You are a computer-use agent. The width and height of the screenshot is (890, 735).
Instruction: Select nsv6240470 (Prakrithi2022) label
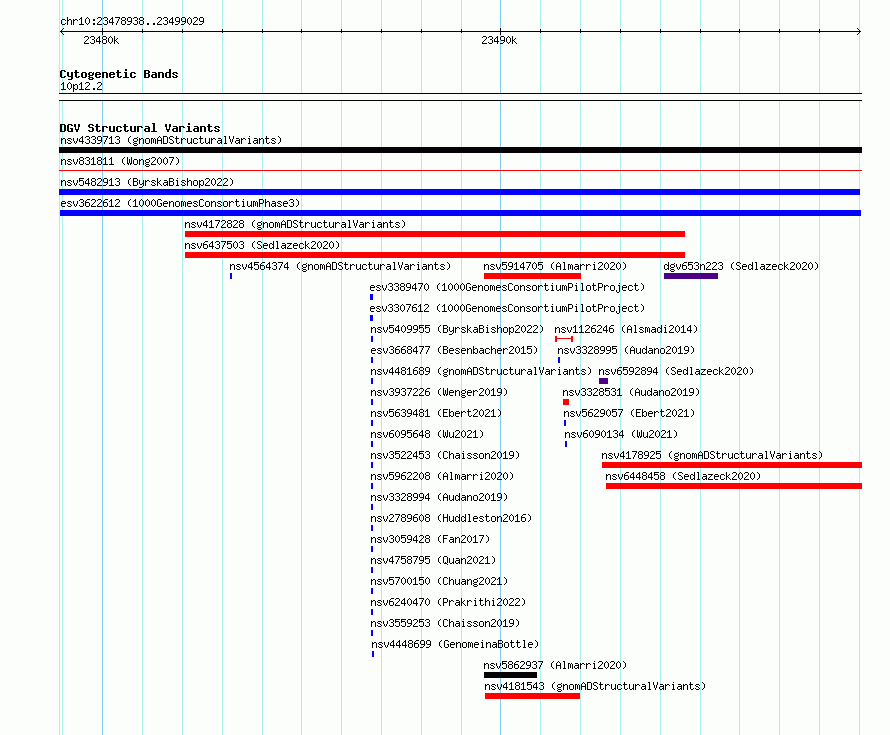(x=448, y=602)
